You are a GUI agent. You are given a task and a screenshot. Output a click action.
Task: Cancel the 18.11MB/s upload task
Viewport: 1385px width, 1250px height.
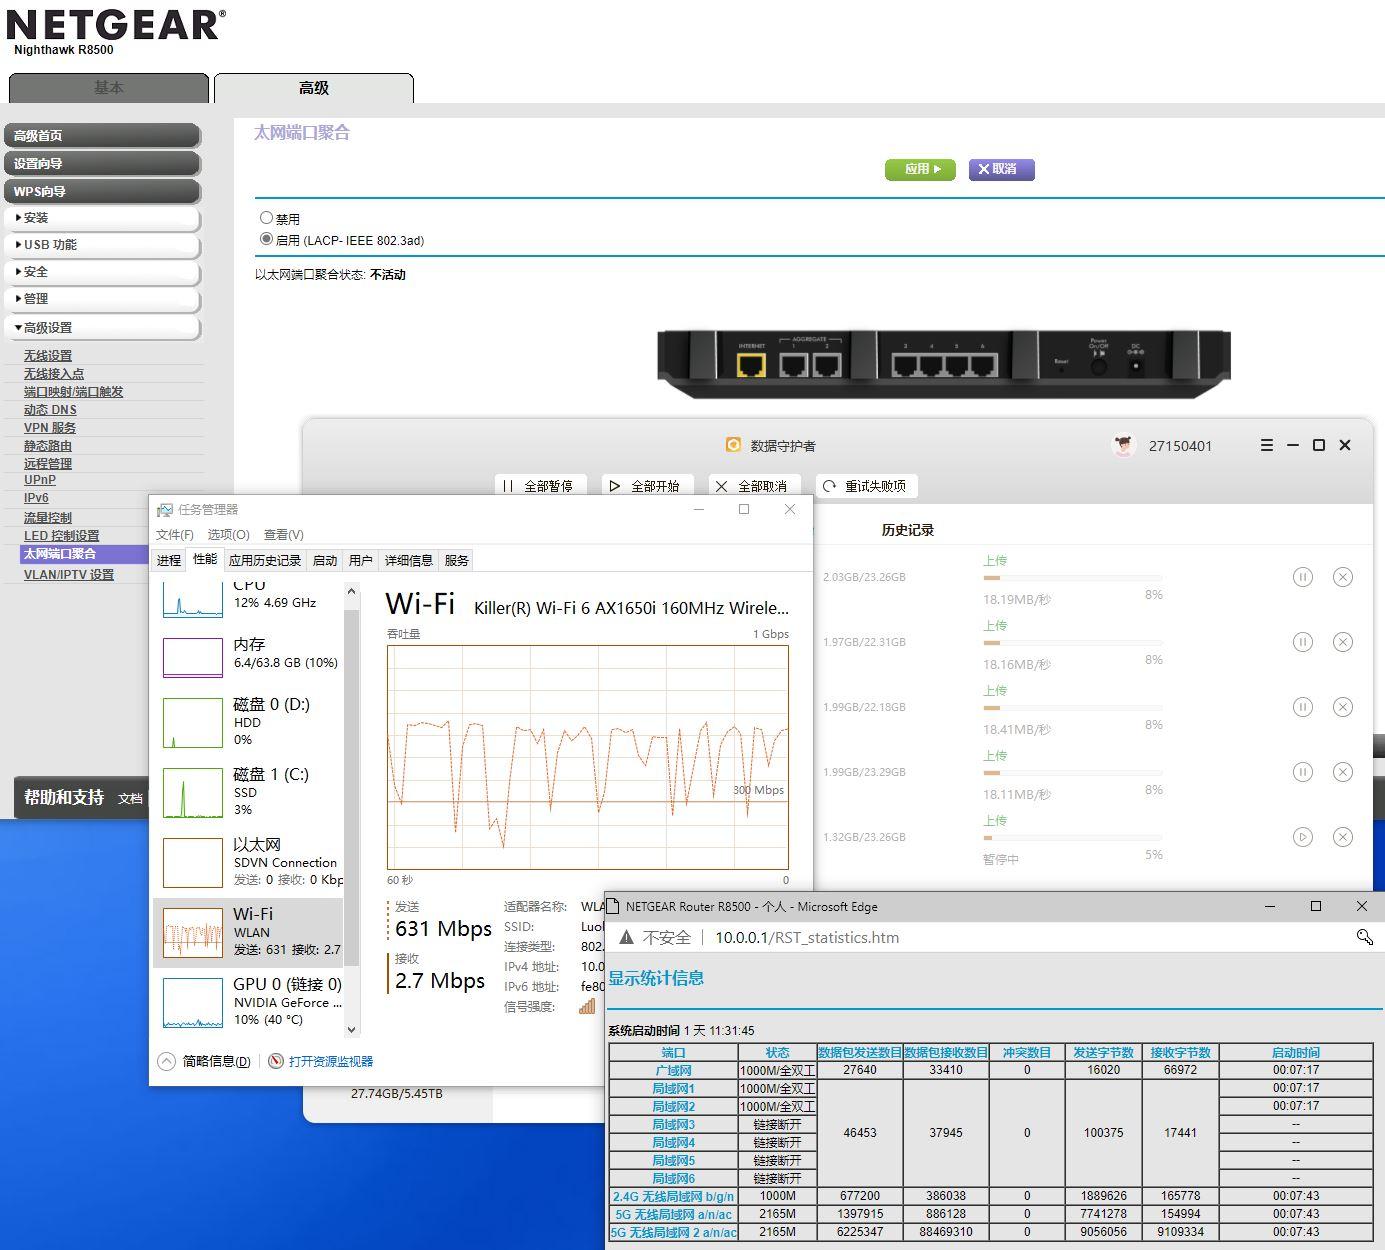click(x=1343, y=772)
